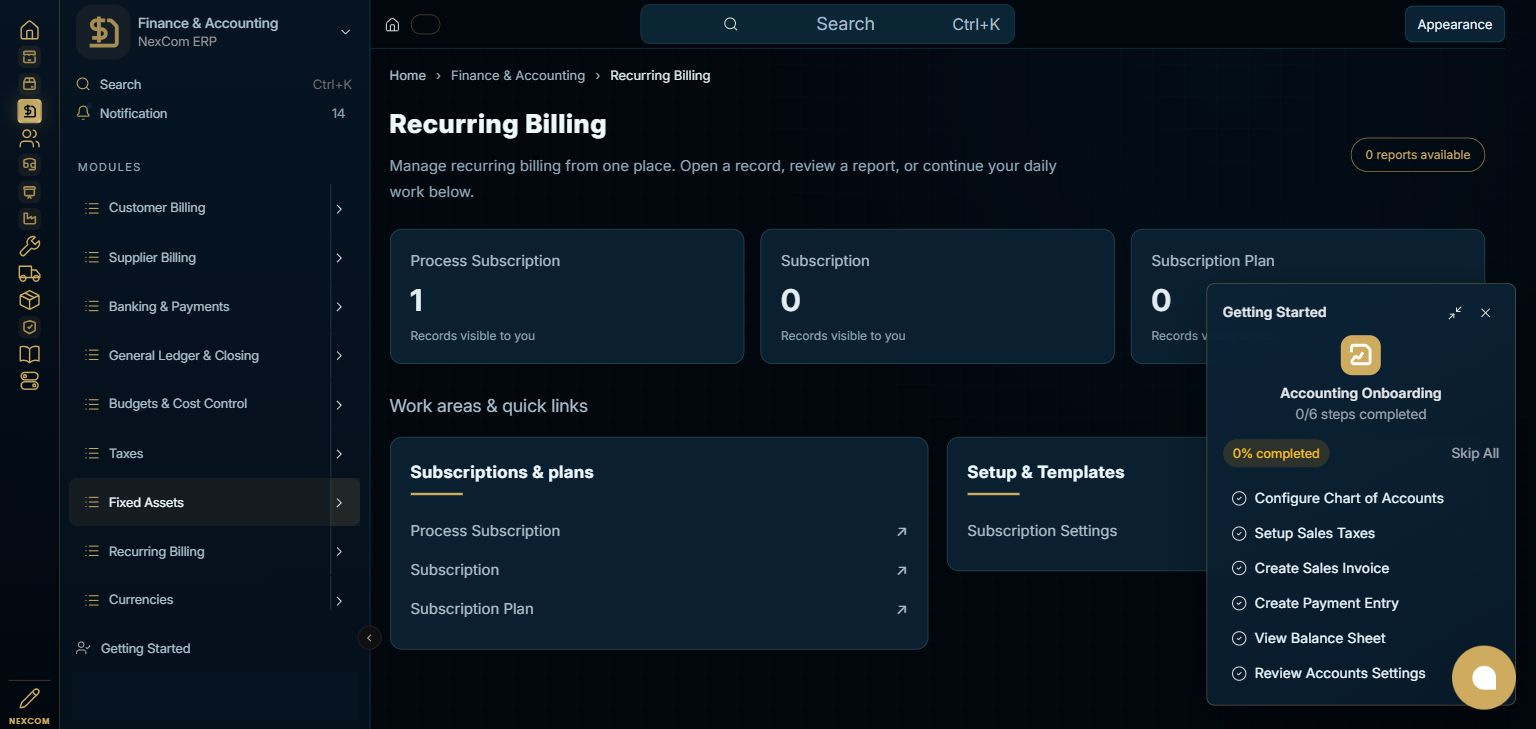Check the Create Sales Invoice step
1536x729 pixels.
tap(1239, 568)
